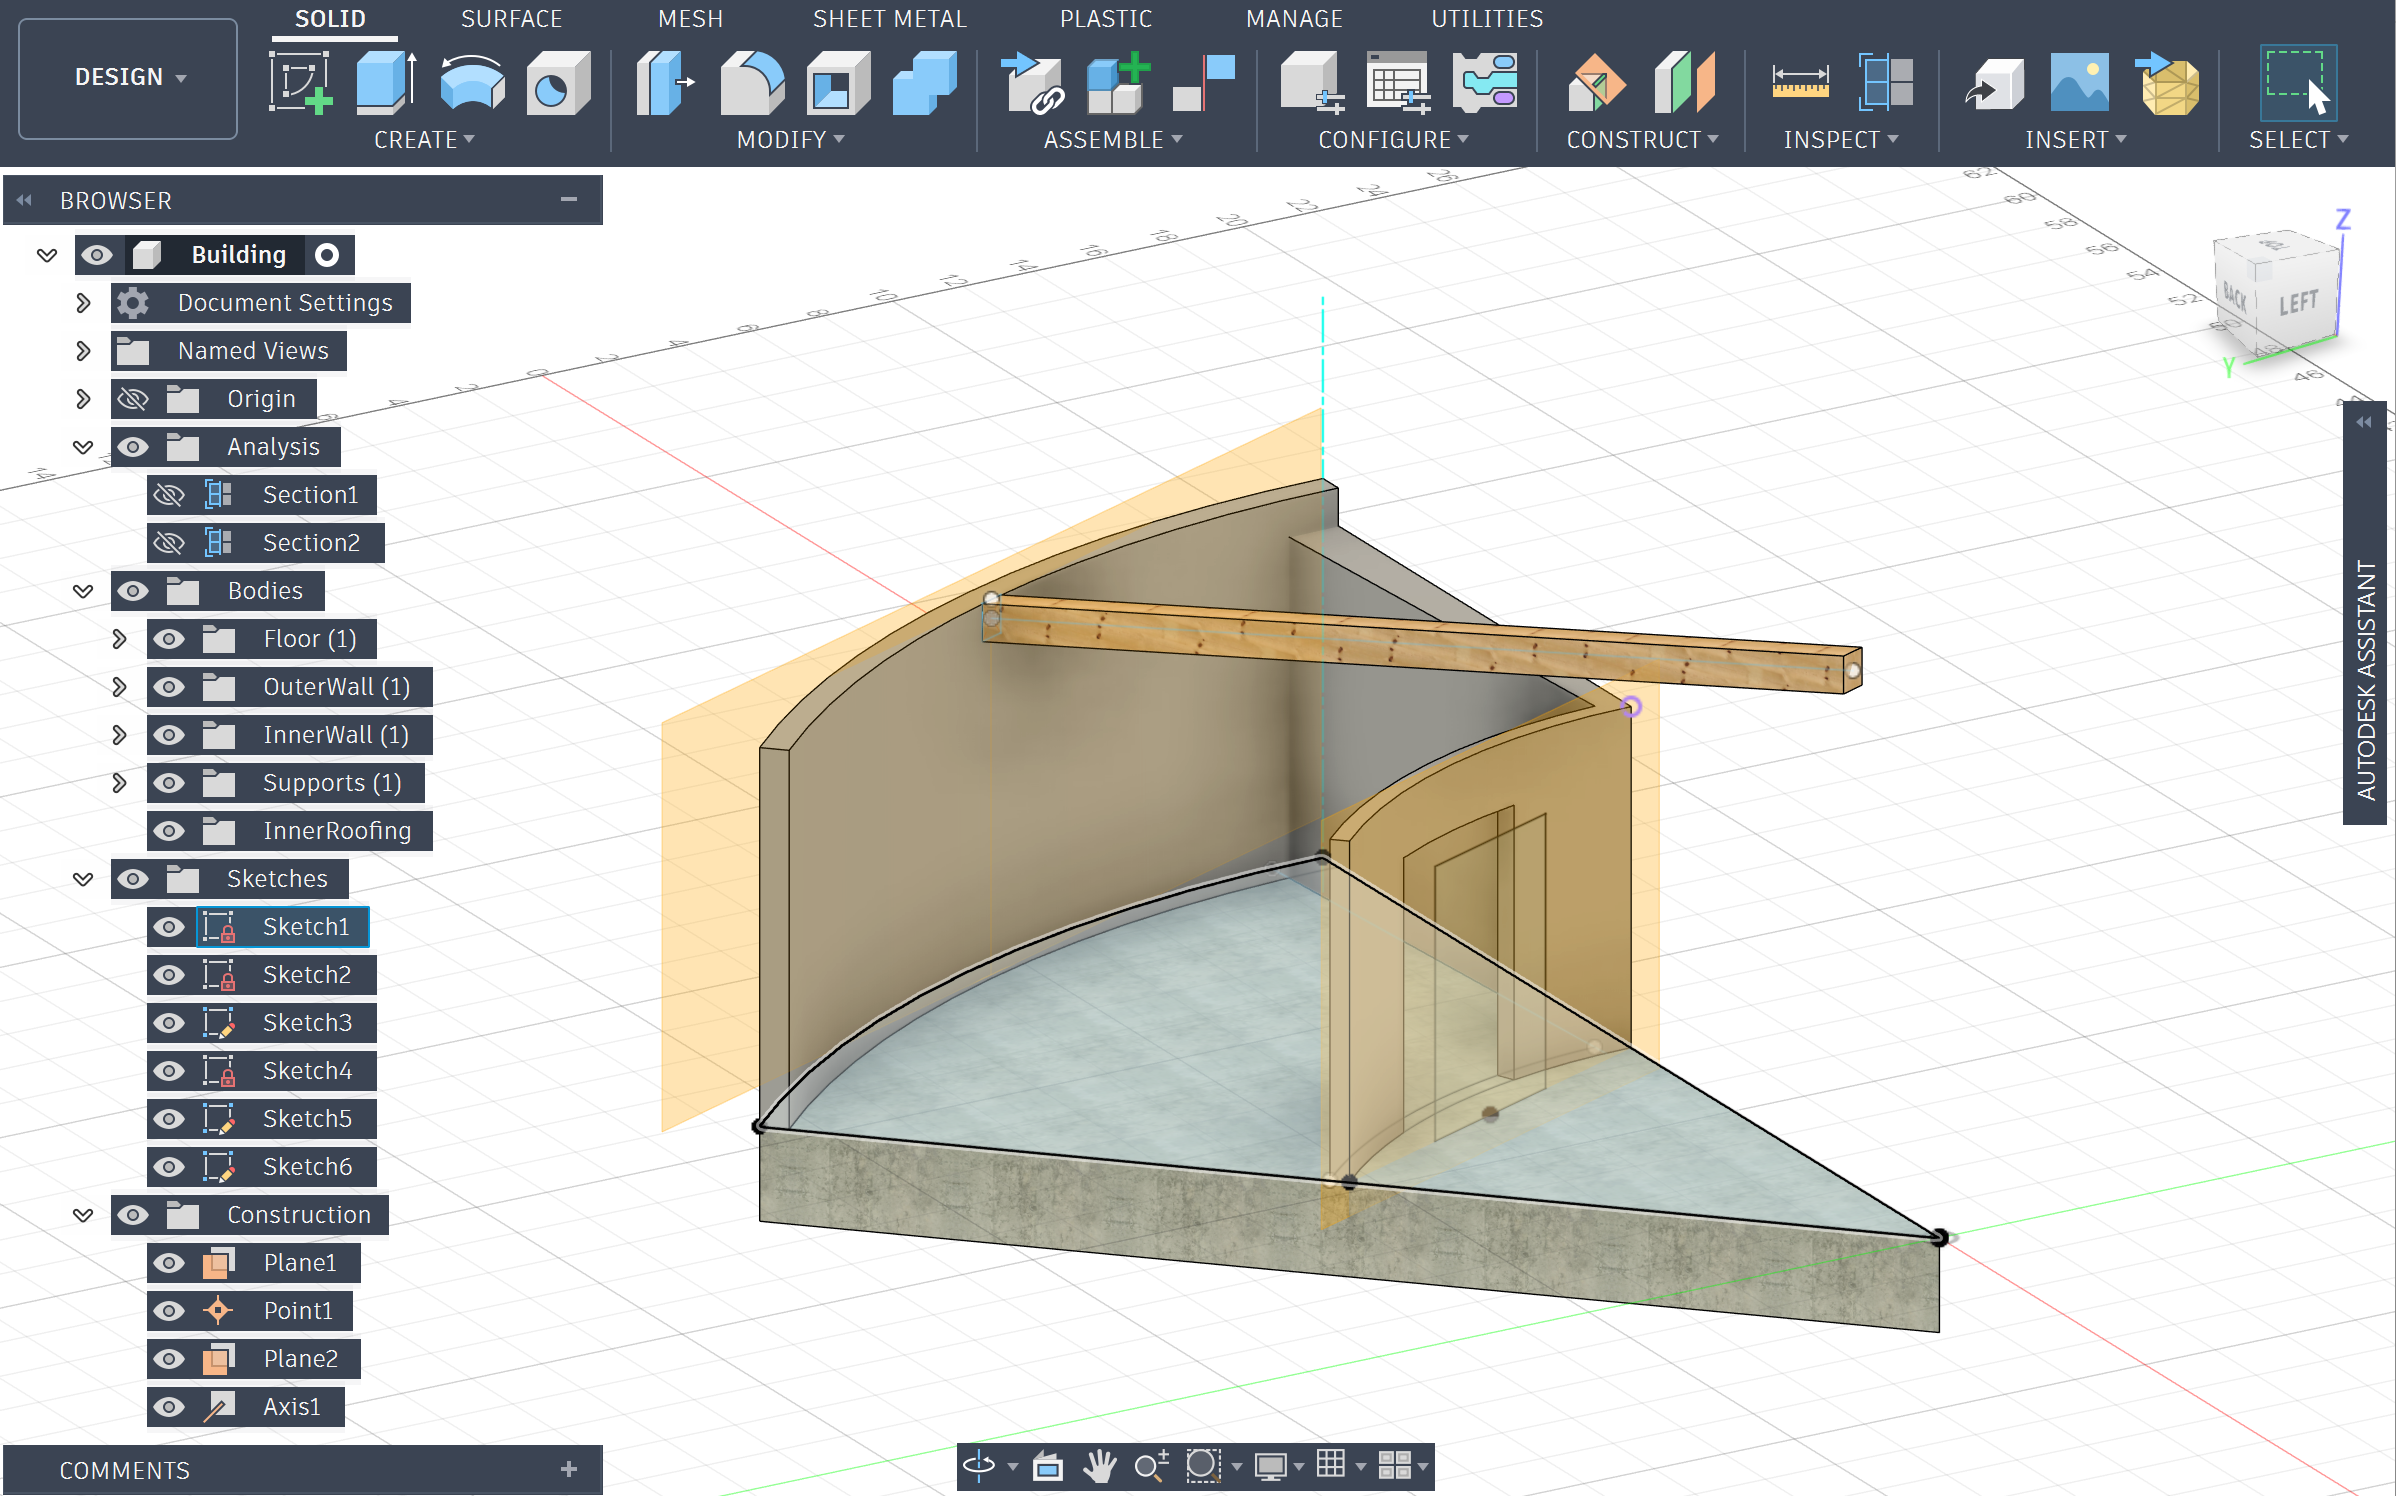The height and width of the screenshot is (1496, 2396).
Task: Open the MODIFY dropdown menu
Action: click(790, 140)
